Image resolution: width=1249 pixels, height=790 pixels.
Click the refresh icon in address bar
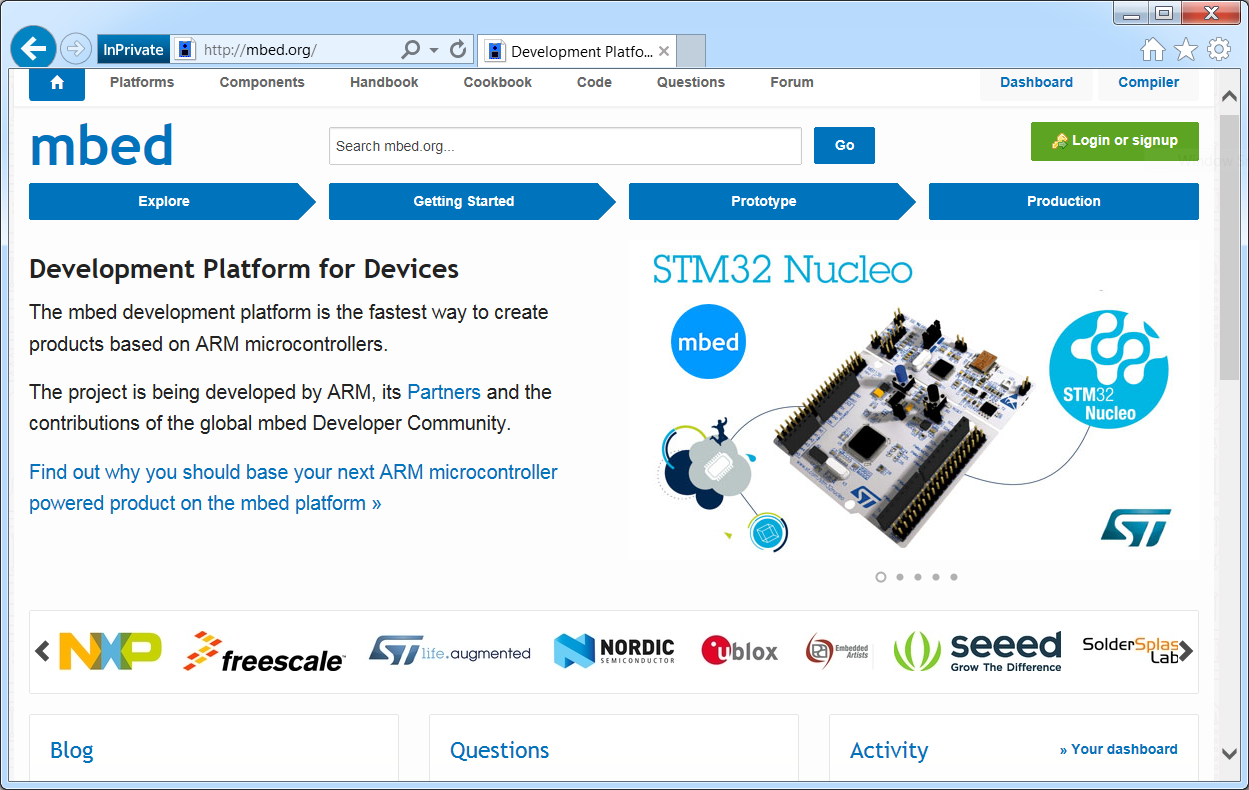pos(458,49)
